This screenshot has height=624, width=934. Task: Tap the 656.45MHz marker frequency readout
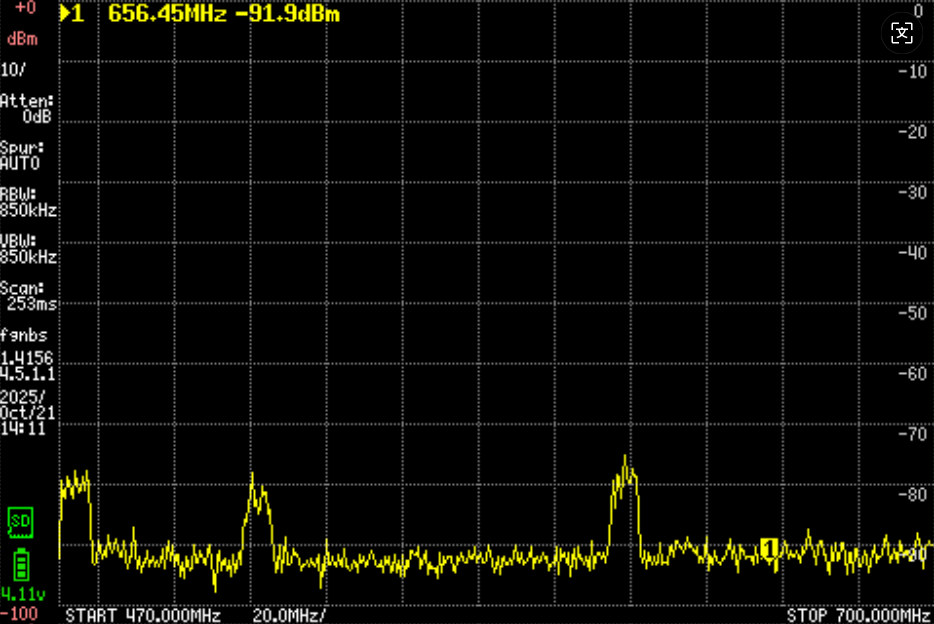pos(162,15)
